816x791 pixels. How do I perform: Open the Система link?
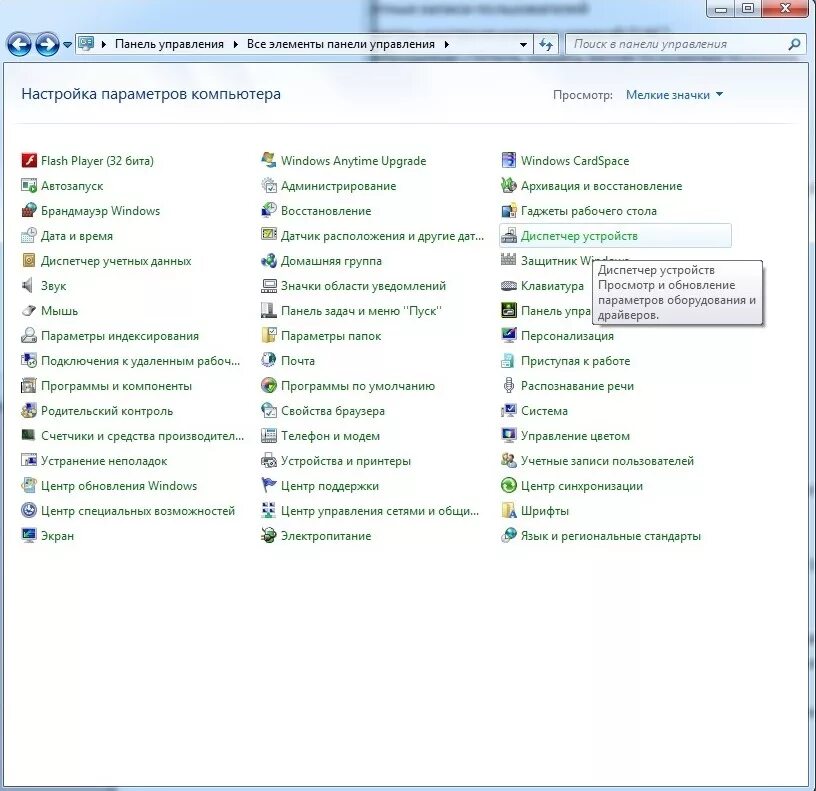tap(544, 411)
